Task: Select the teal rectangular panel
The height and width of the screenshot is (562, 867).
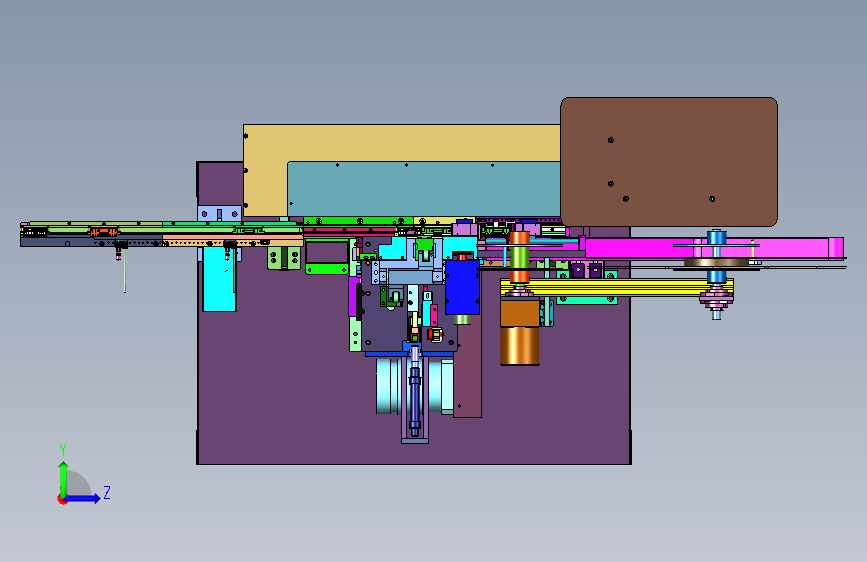Action: (424, 189)
